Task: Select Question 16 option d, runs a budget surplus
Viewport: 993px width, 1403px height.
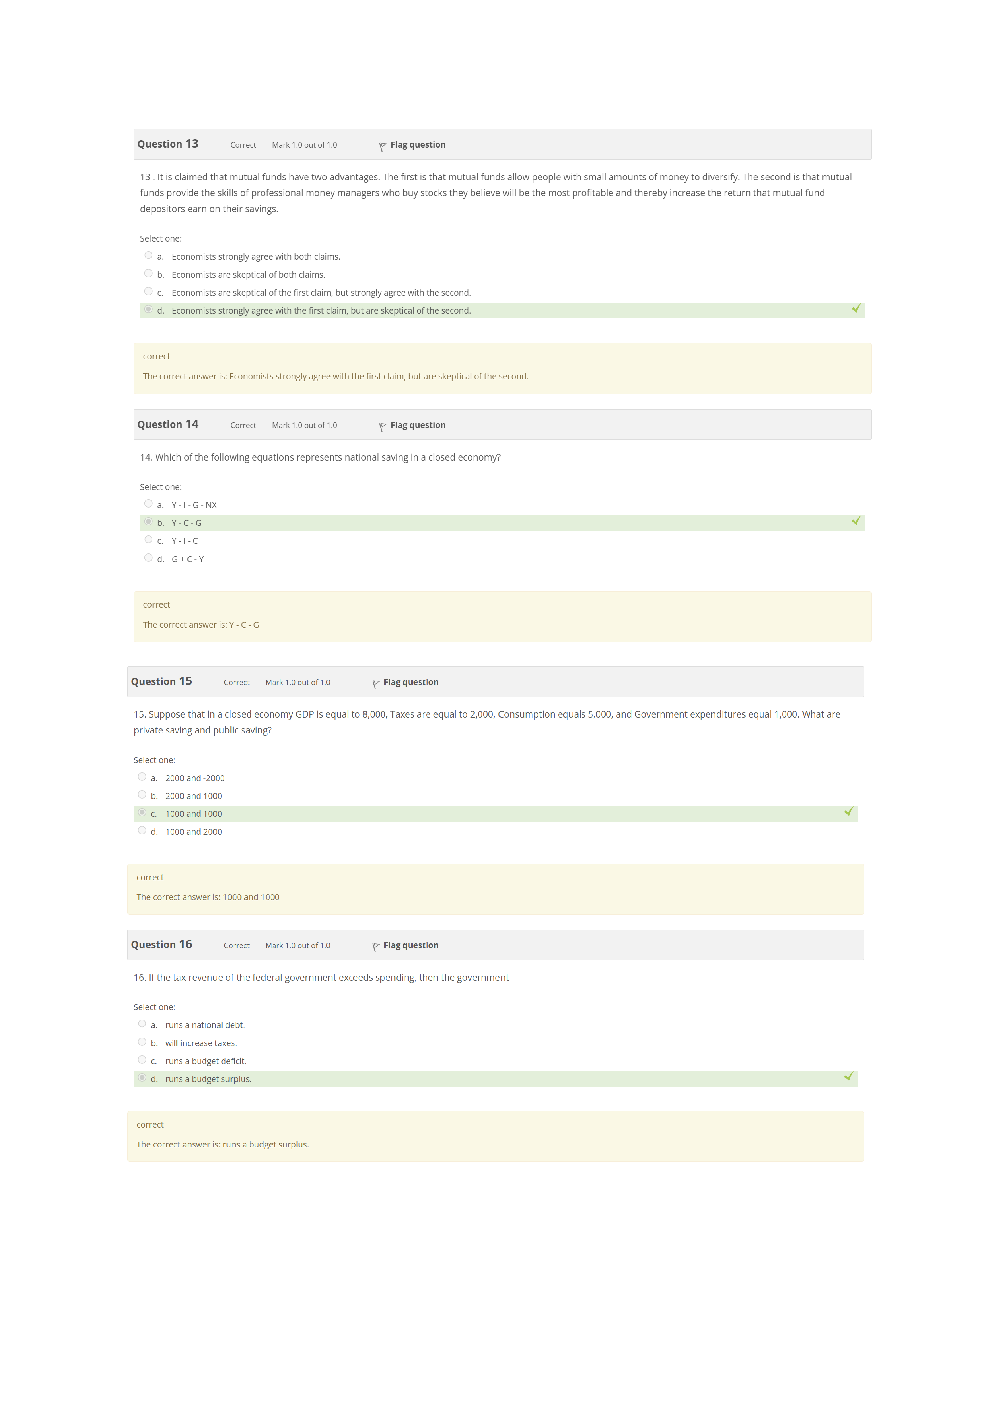Action: pos(142,1078)
